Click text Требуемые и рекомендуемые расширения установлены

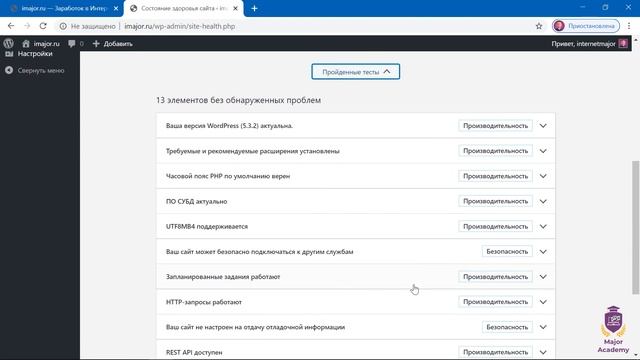[x=253, y=151]
